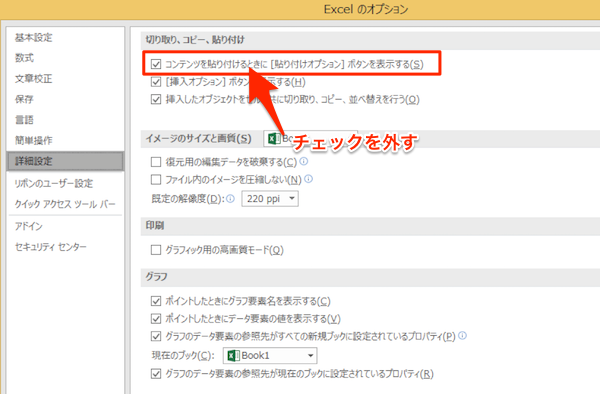
Task: Toggle 現在のブックに設定されているプロパティ checkbox
Action: 156,374
